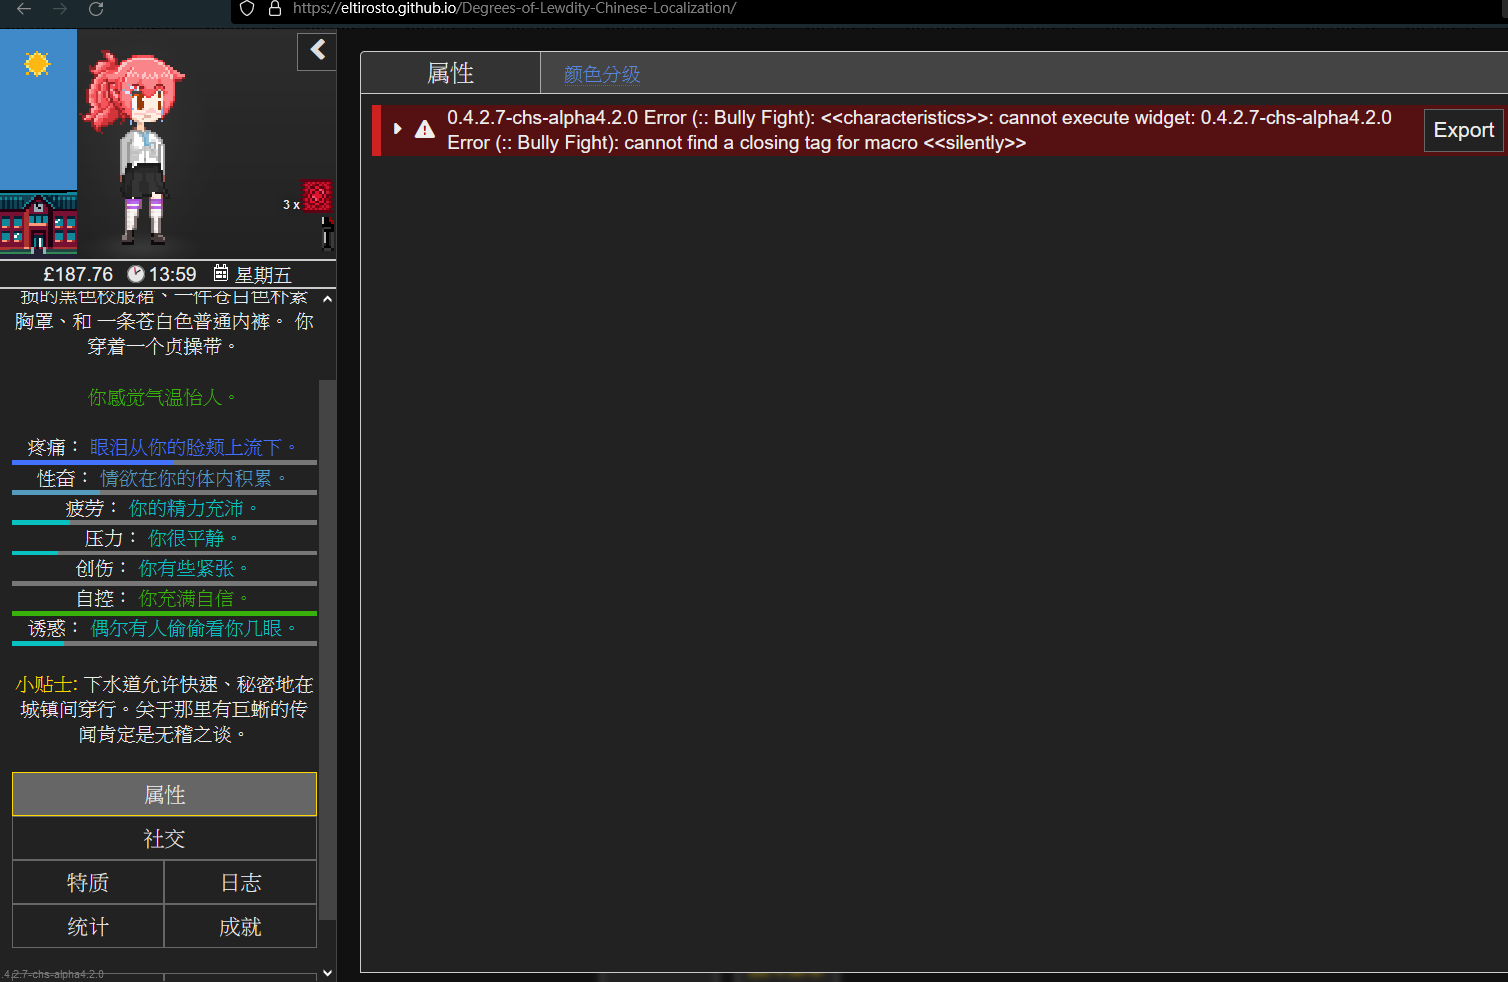The image size is (1508, 982).
Task: View achievements via the 成就 button
Action: [x=239, y=926]
